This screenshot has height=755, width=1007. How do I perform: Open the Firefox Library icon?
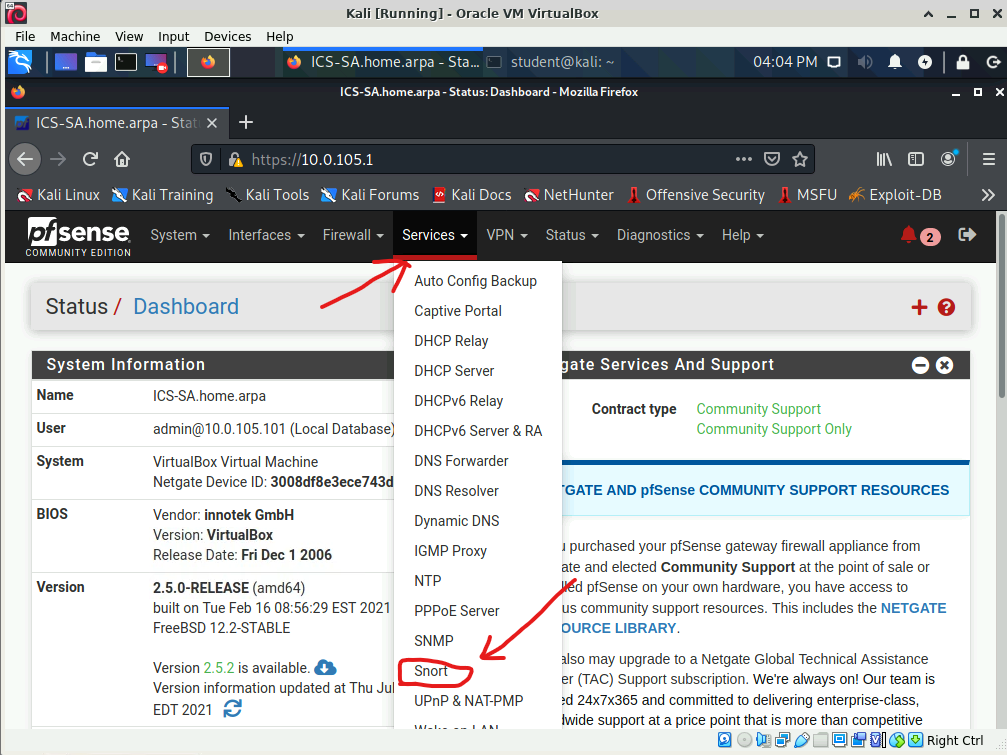[x=884, y=159]
